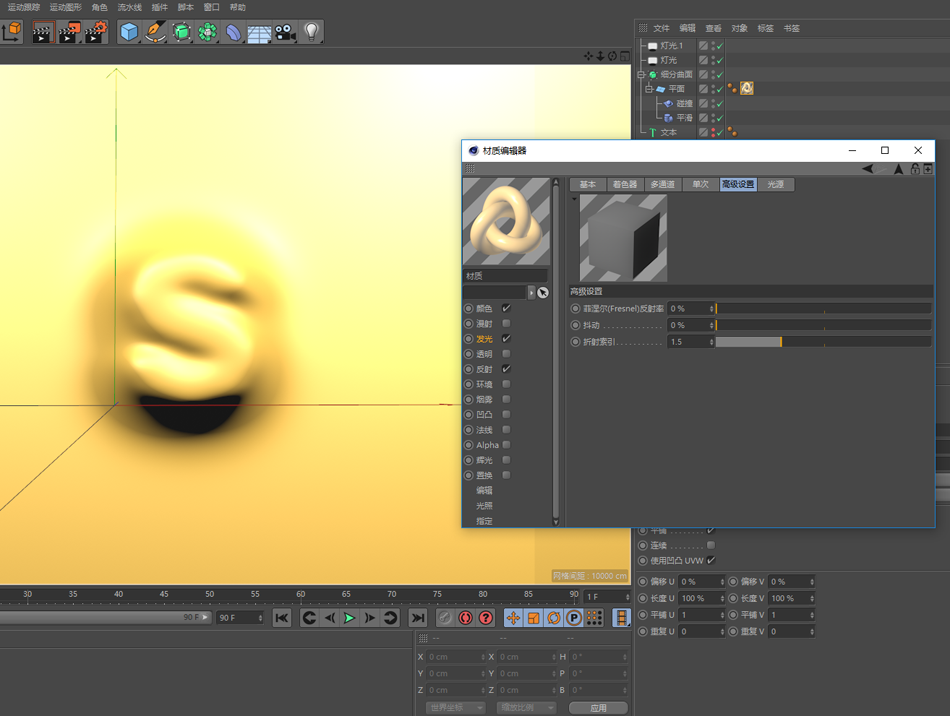
Task: Click red record keyframe button
Action: tap(465, 618)
